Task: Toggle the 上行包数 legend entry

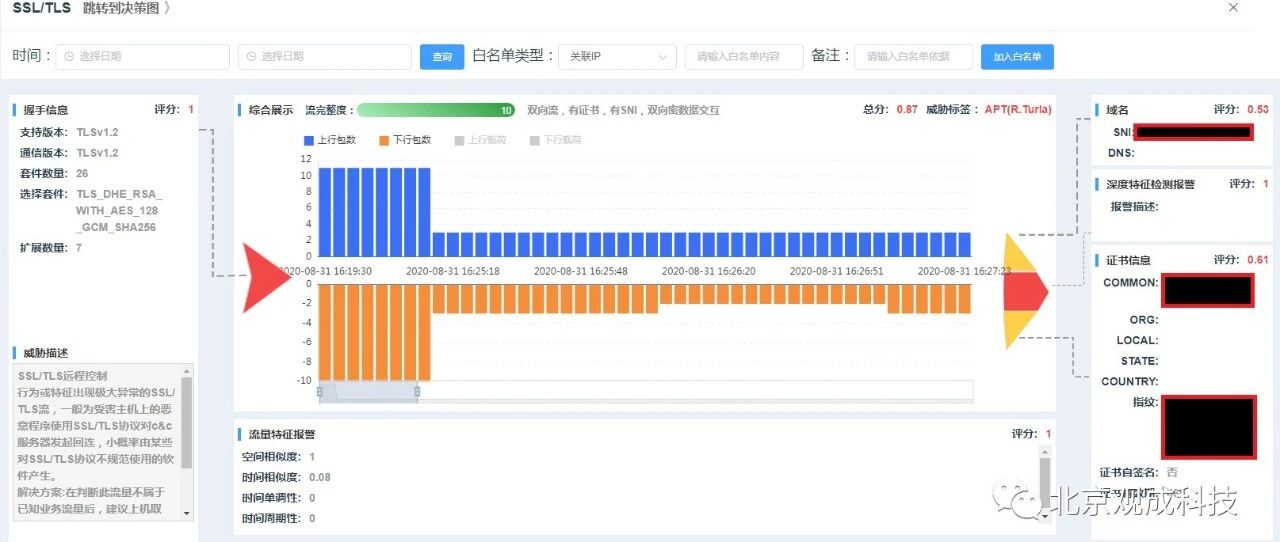Action: pos(329,140)
